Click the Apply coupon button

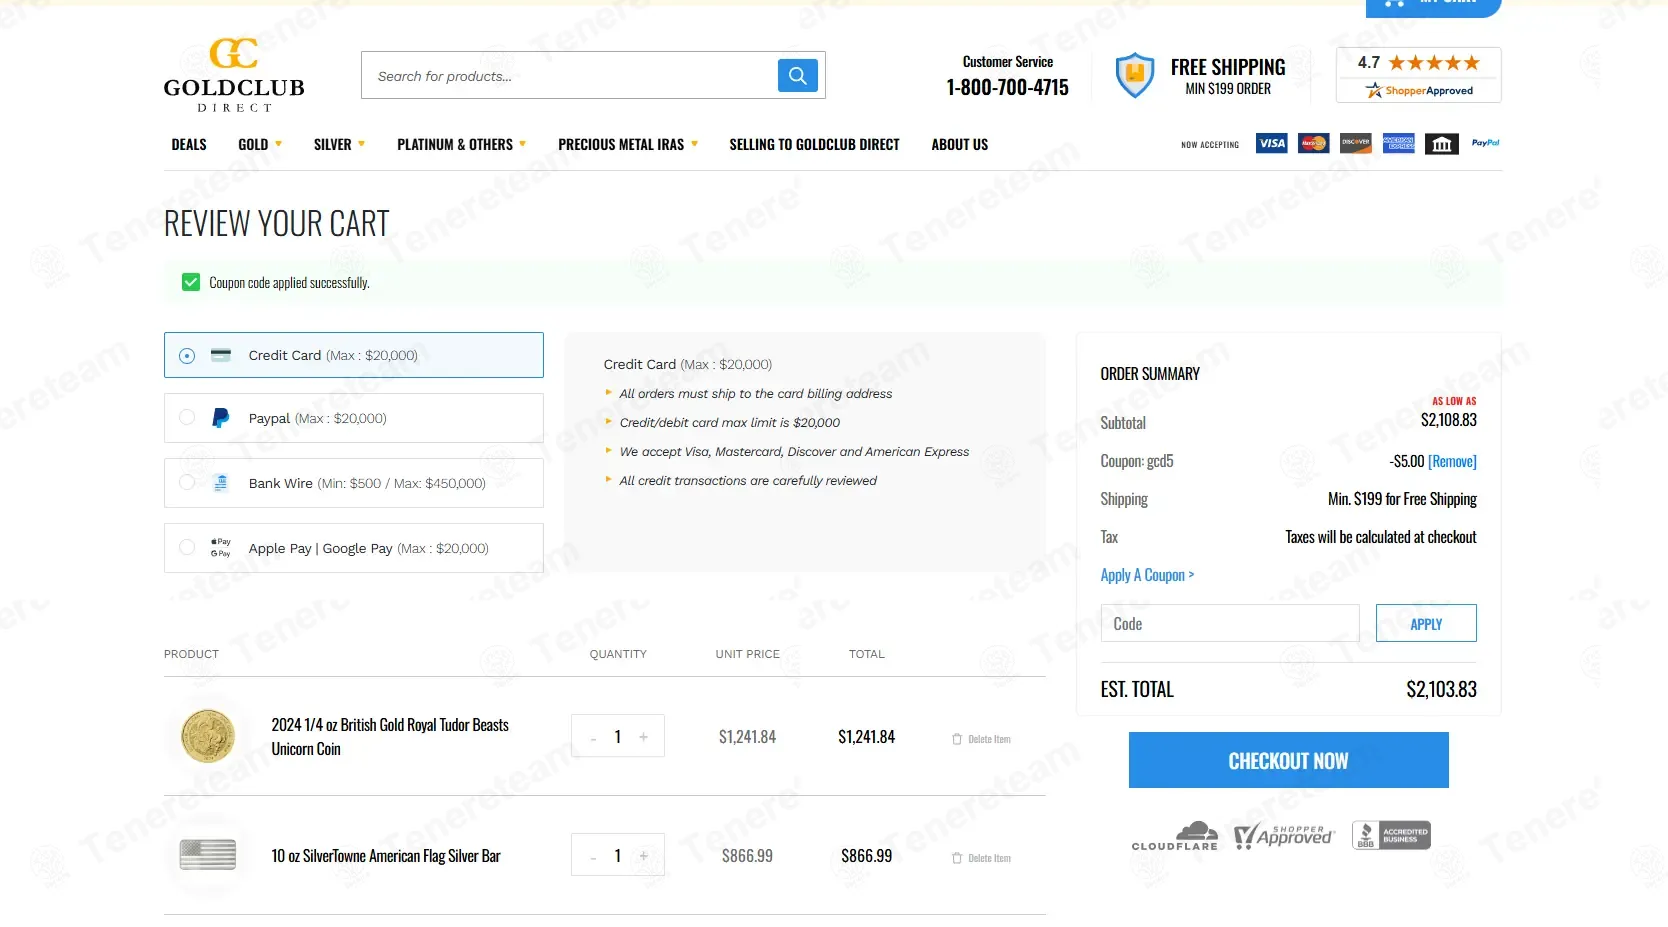(1426, 623)
